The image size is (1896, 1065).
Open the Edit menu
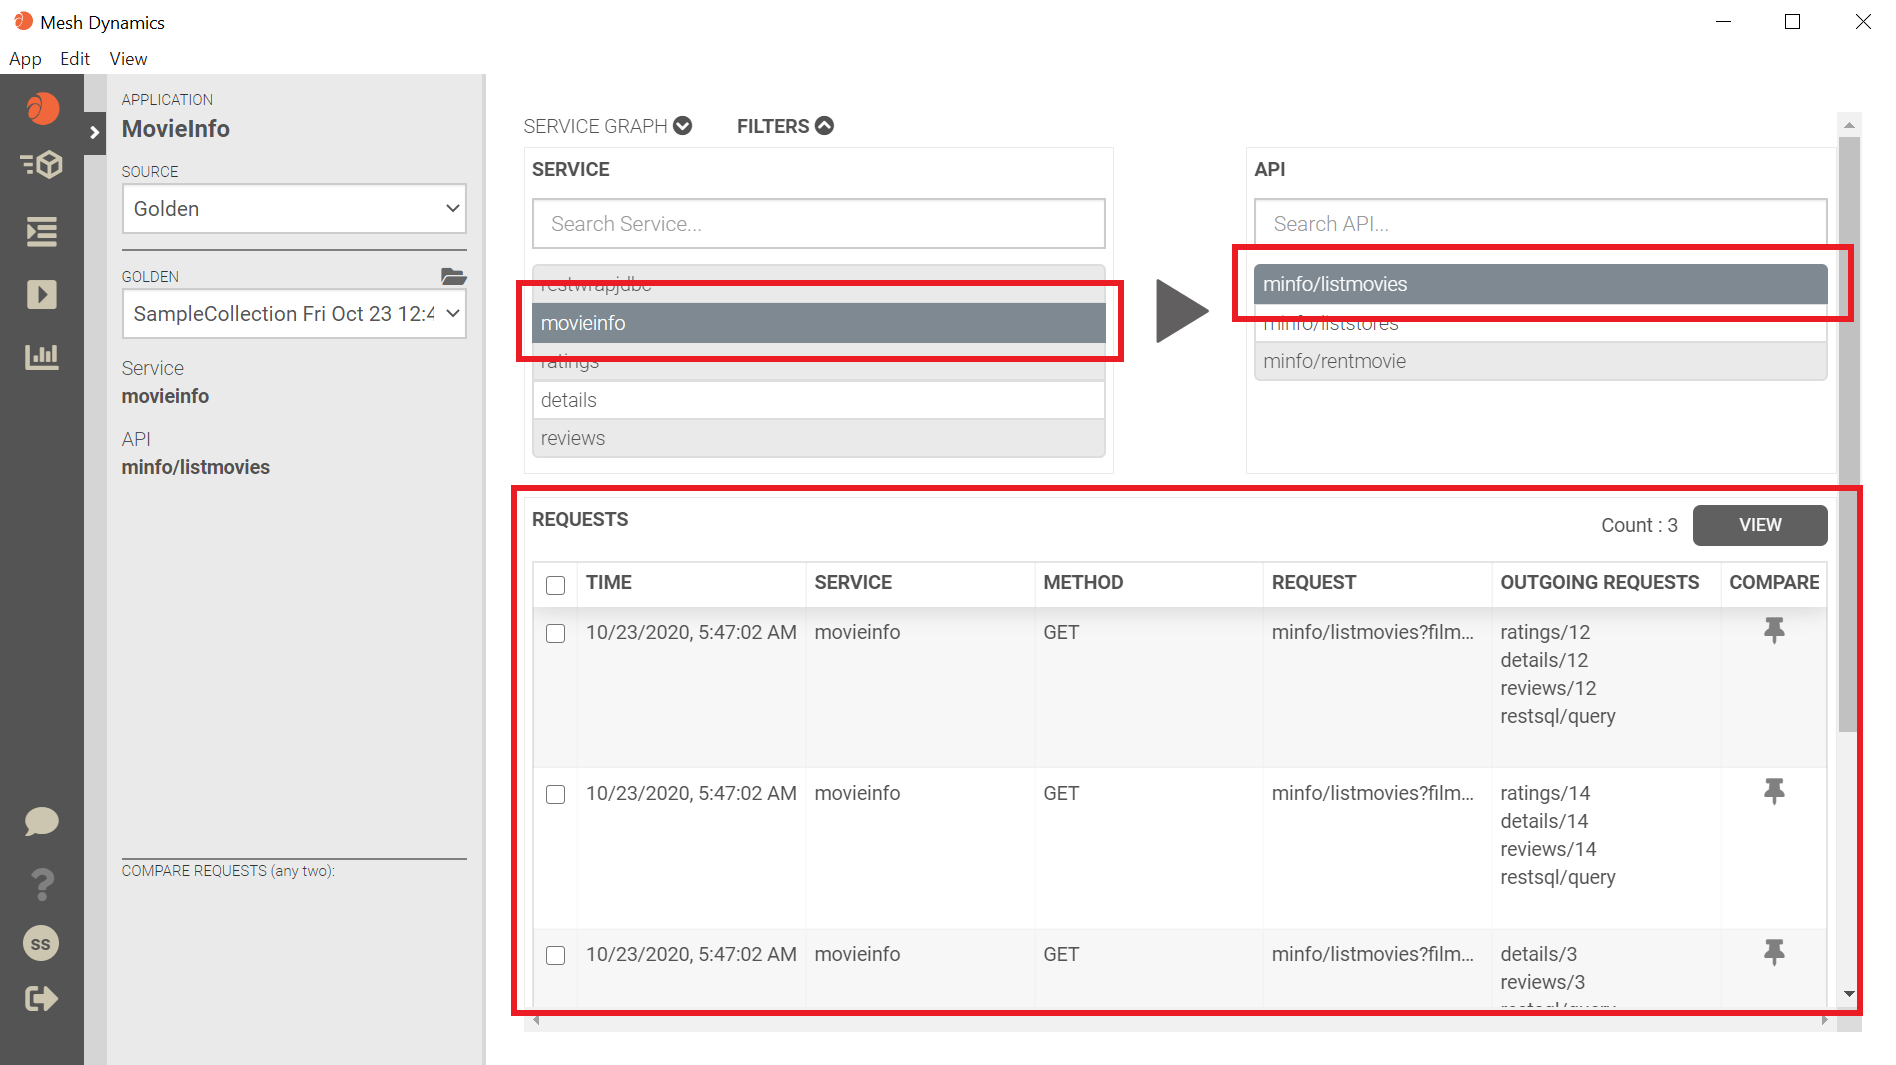tap(75, 59)
